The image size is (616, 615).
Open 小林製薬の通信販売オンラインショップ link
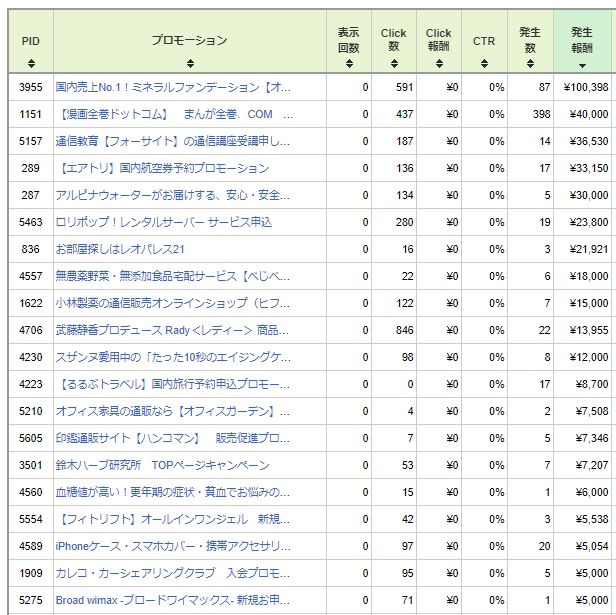tap(172, 303)
